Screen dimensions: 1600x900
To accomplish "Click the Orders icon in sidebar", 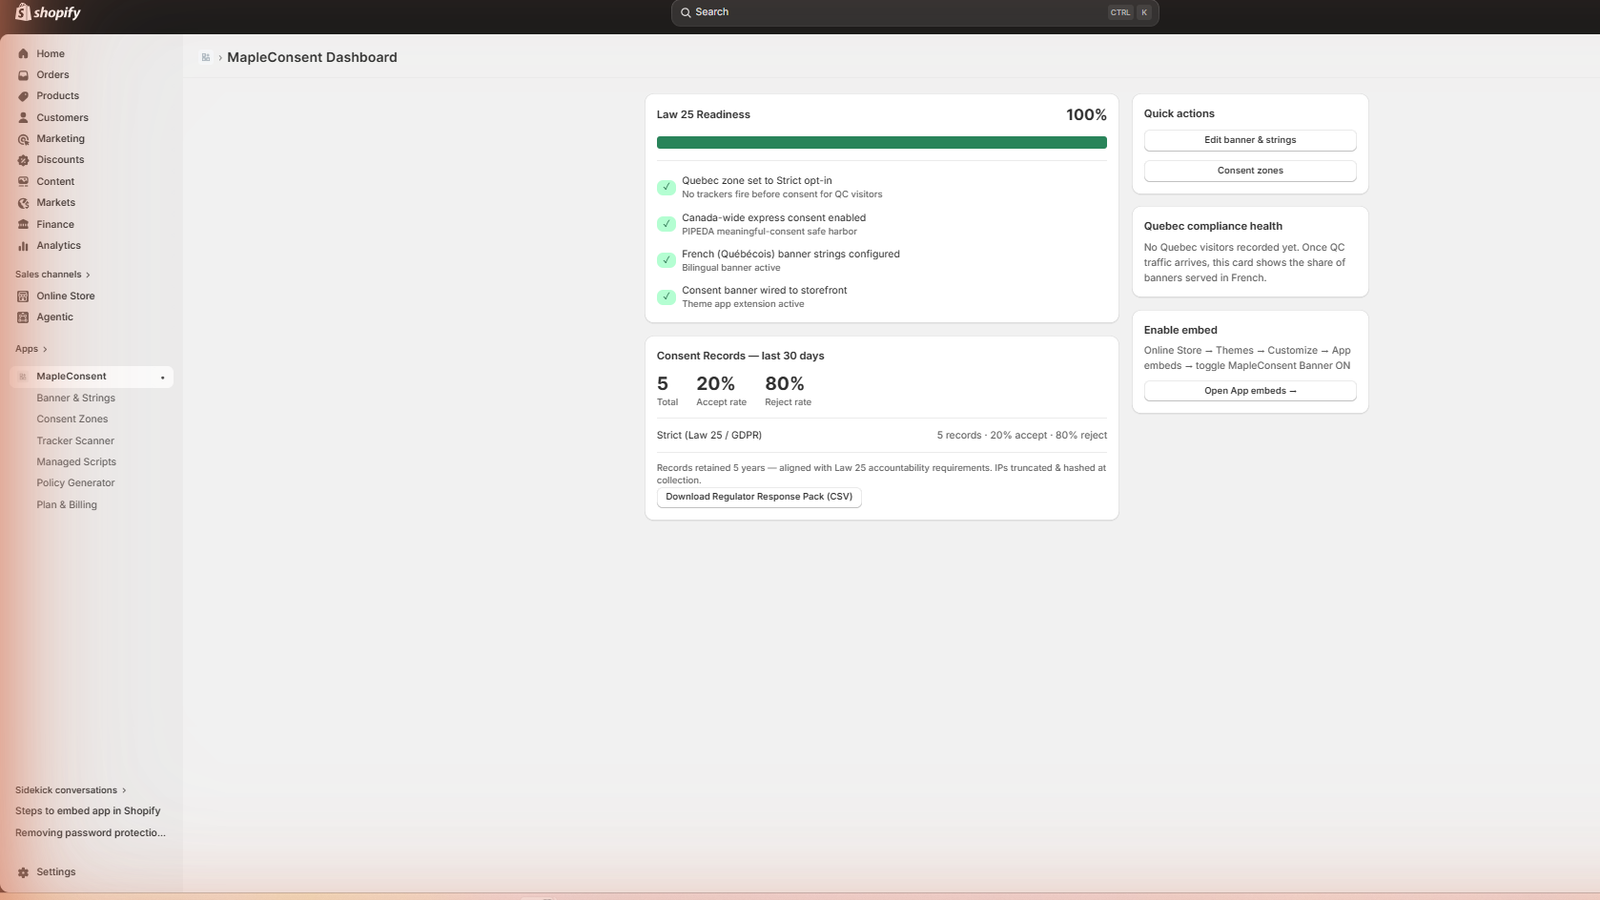I will coord(23,75).
